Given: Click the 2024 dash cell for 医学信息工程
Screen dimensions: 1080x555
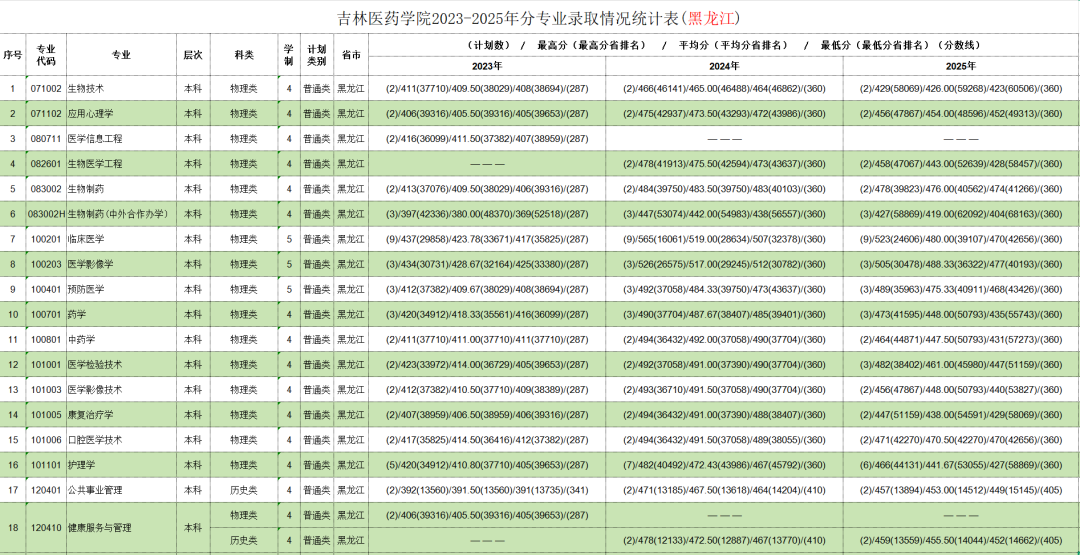Looking at the screenshot, I should pos(725,138).
